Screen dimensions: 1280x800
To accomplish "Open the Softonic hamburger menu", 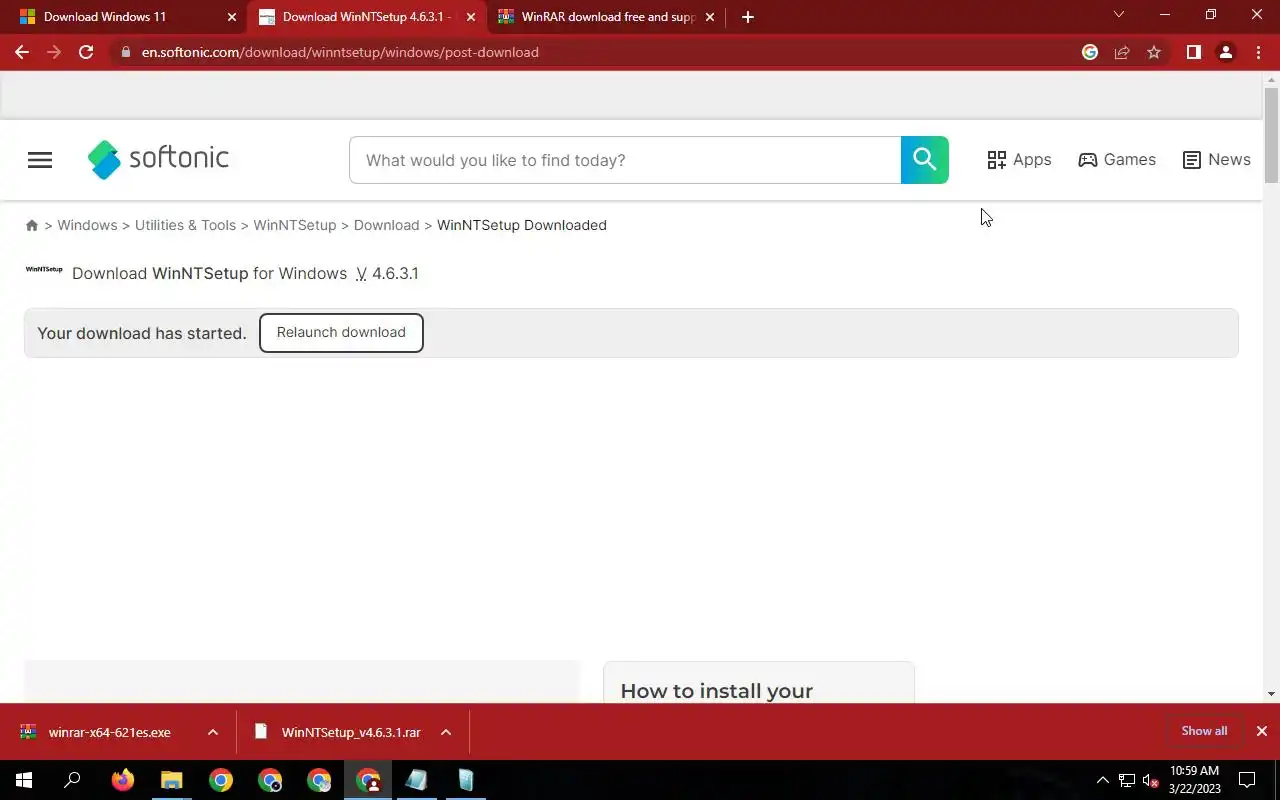I will click(40, 160).
